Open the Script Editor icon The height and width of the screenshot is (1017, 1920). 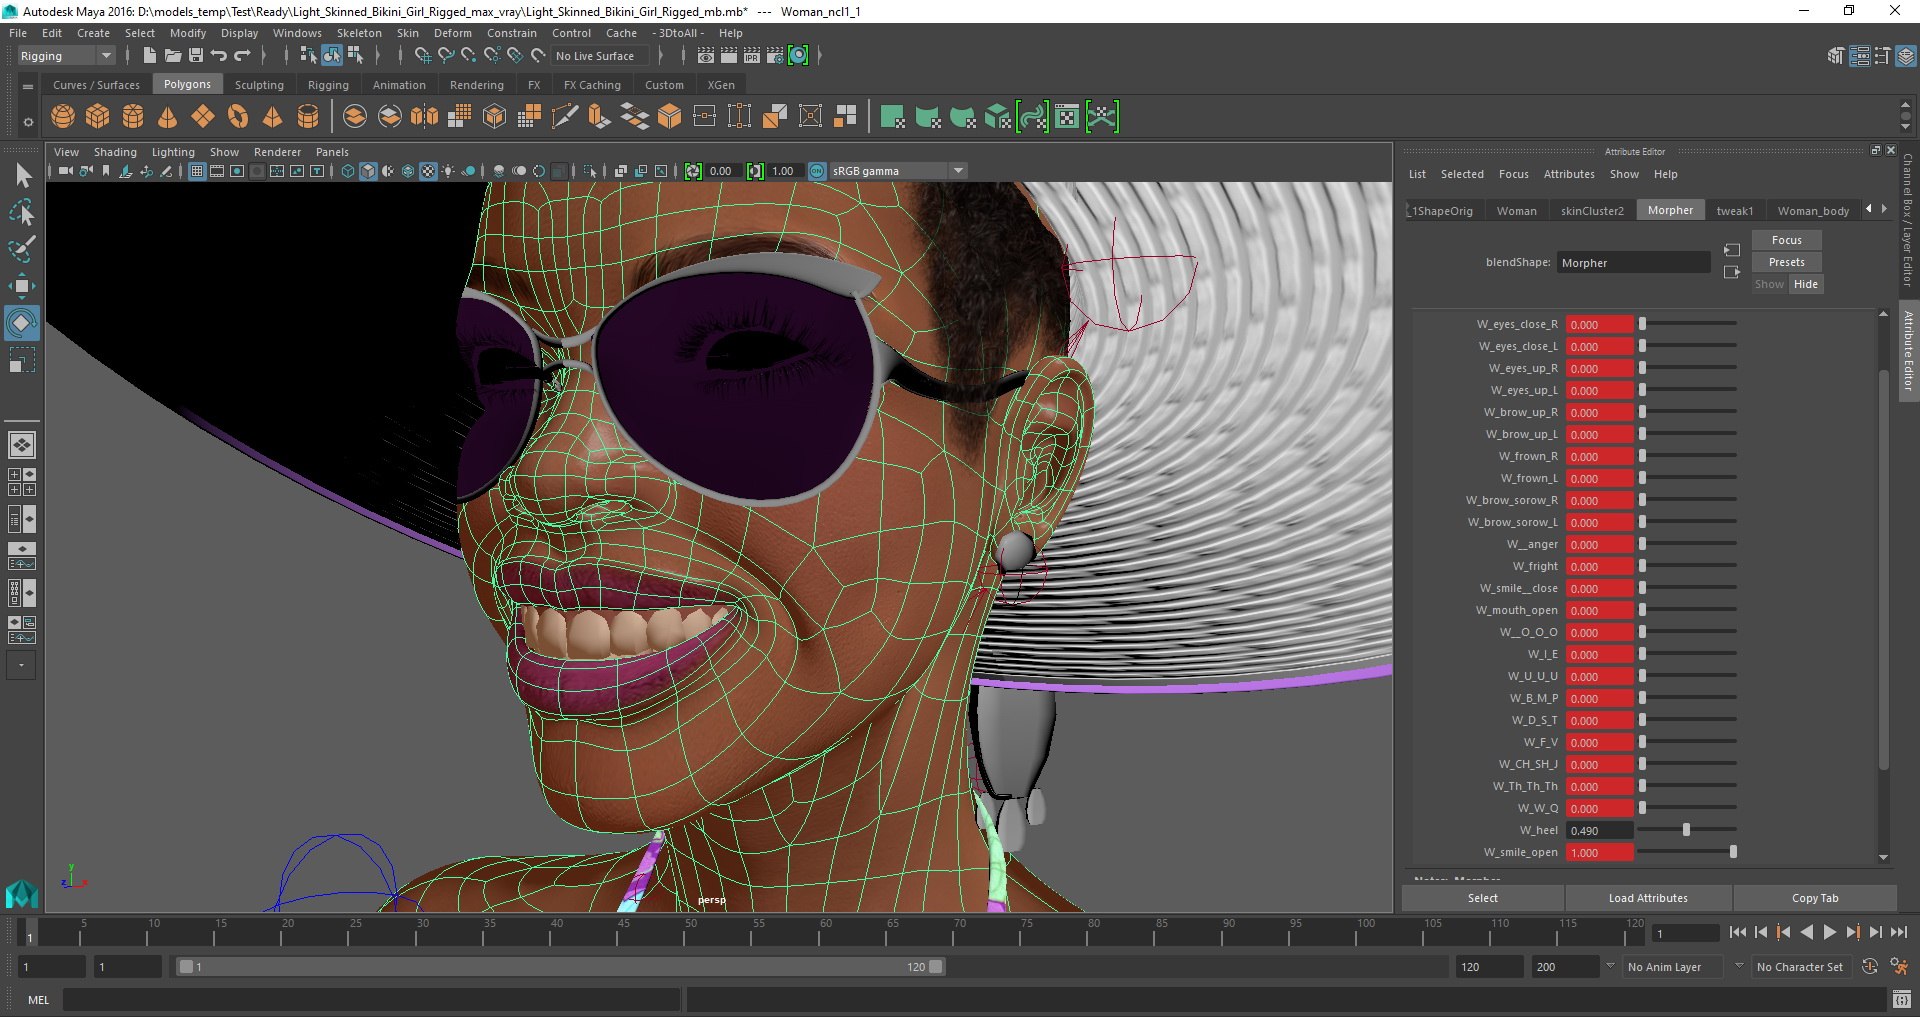coord(1902,998)
